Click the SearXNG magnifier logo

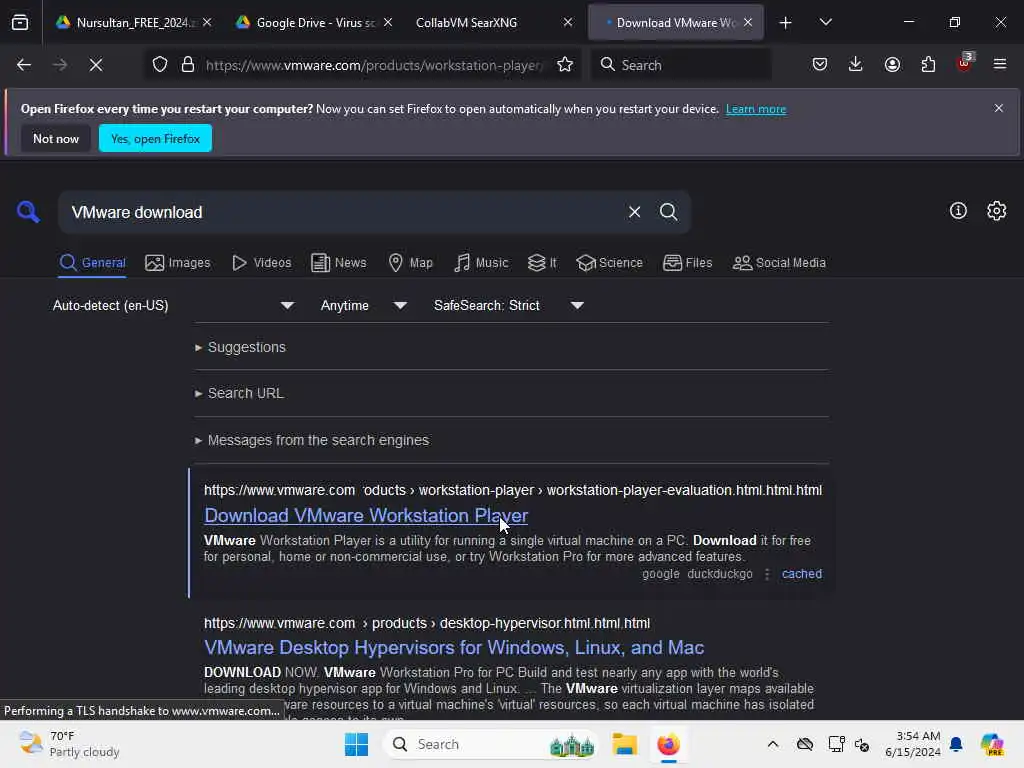28,212
